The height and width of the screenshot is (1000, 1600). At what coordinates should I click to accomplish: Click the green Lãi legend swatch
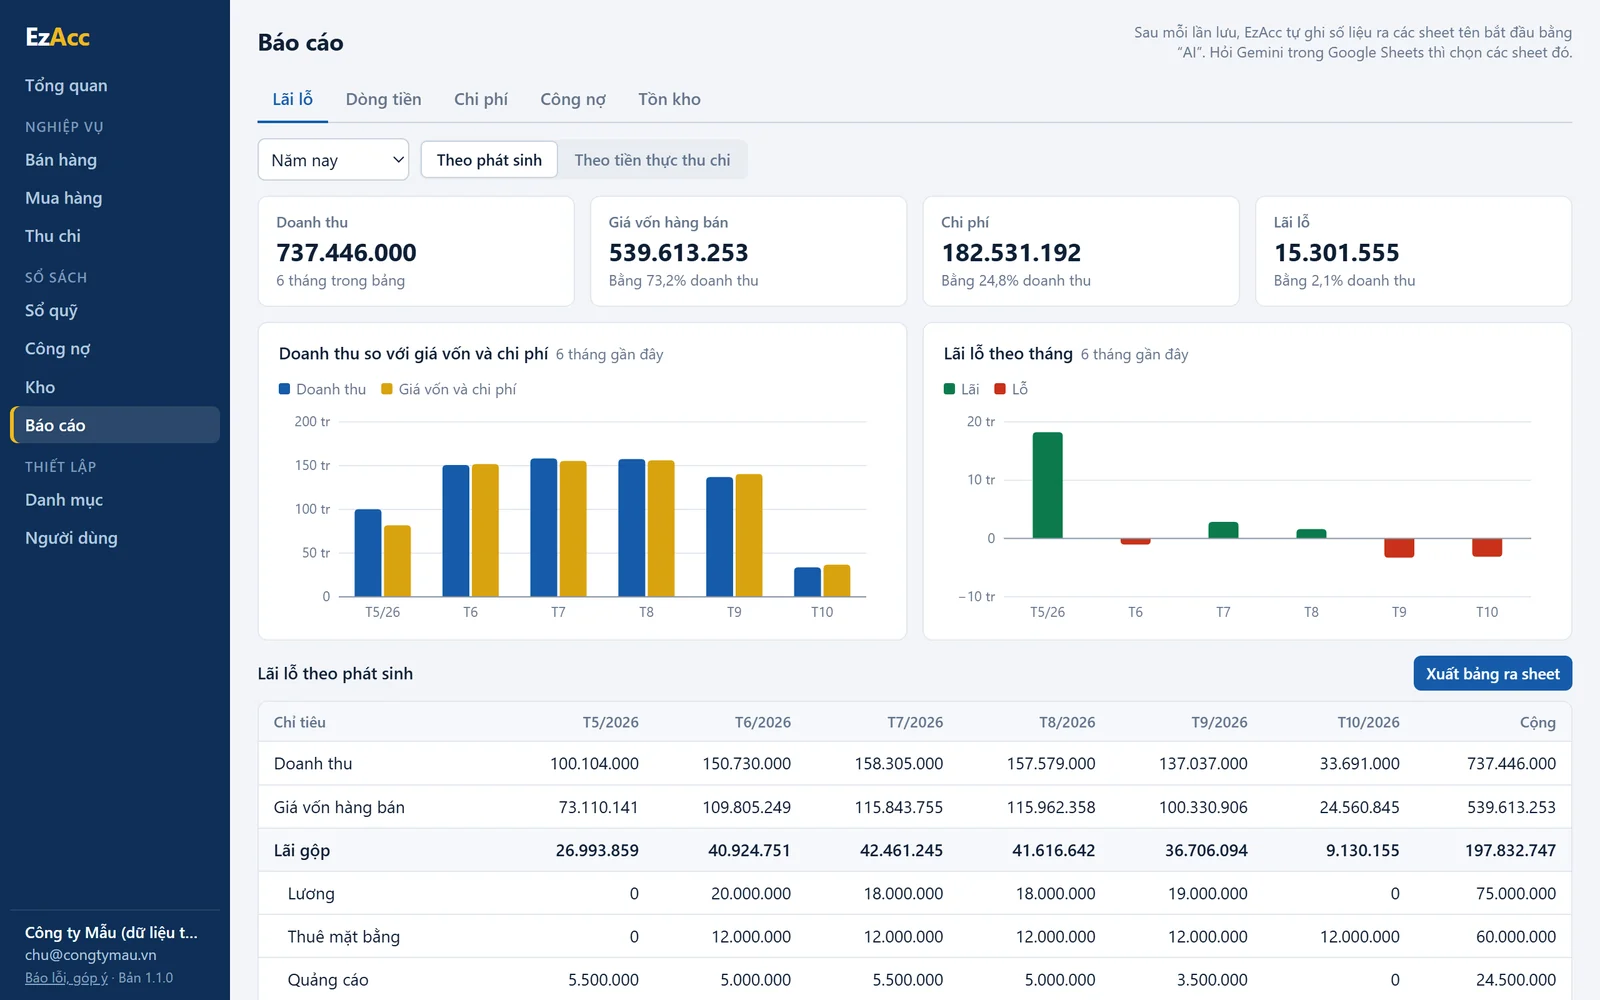pos(949,389)
